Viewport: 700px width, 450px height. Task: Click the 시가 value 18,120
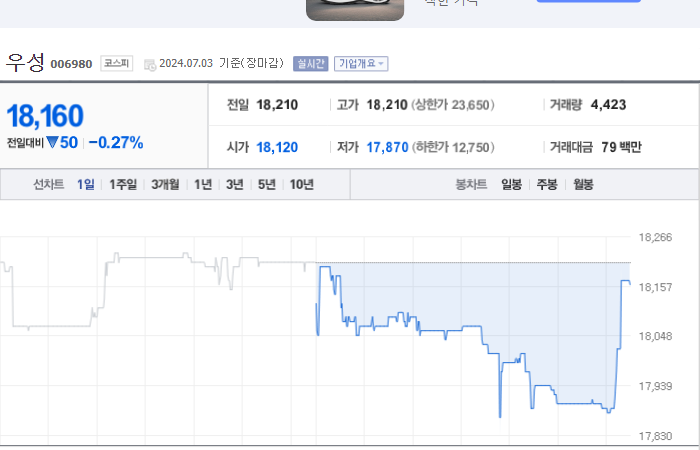277,147
